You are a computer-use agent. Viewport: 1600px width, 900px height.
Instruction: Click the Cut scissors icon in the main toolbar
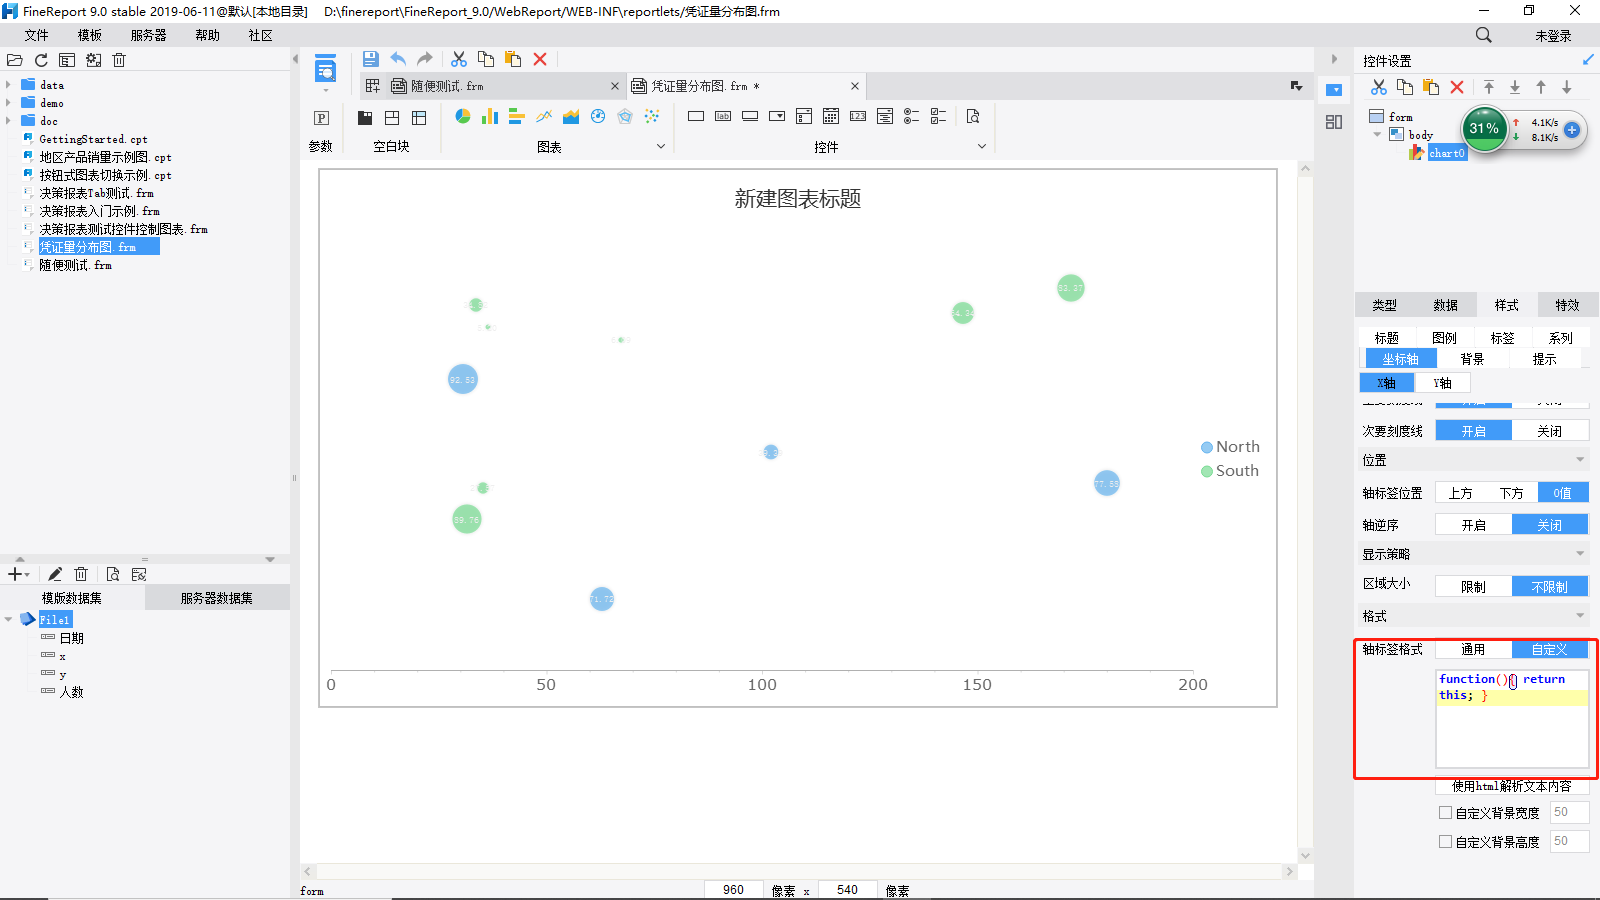click(459, 59)
